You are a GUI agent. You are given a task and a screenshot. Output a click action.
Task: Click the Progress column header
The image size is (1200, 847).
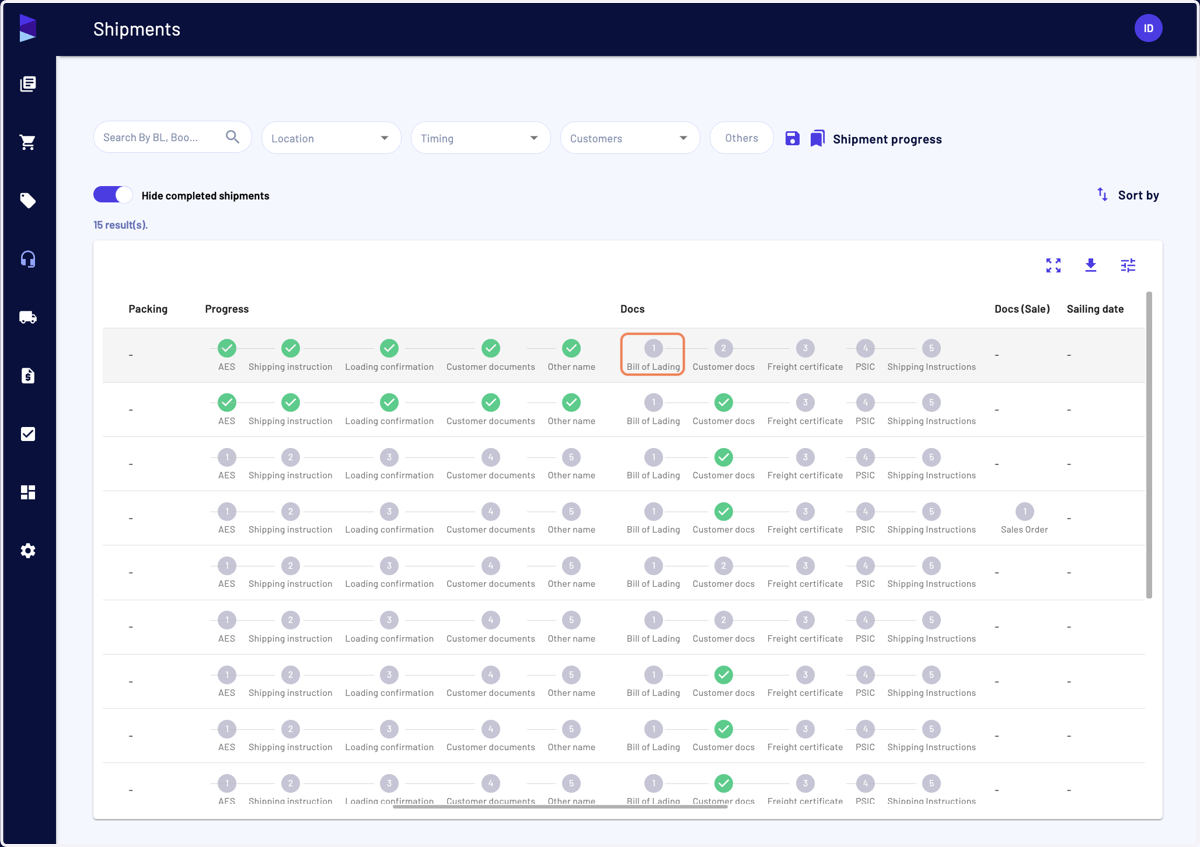(227, 309)
